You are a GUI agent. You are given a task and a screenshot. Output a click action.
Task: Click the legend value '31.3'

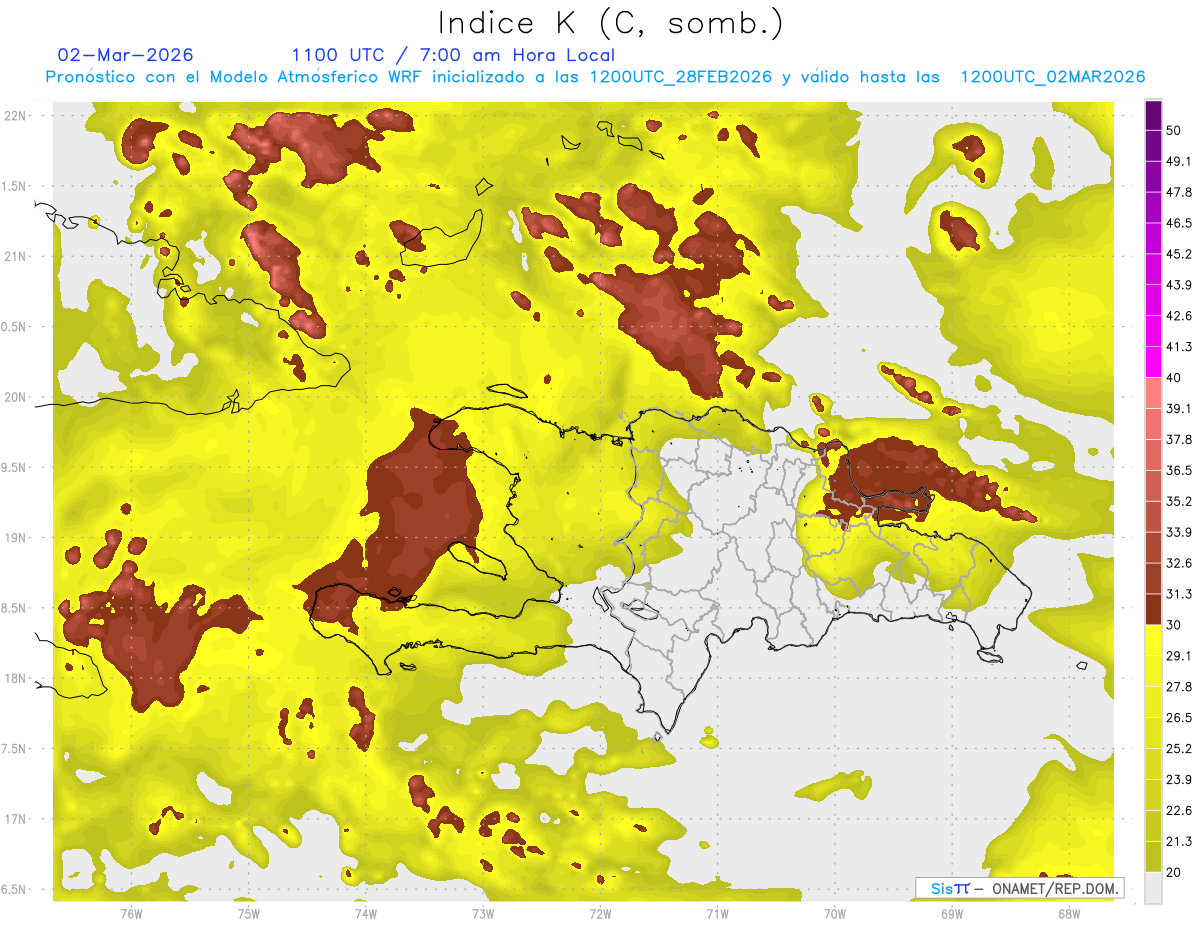tap(1179, 595)
